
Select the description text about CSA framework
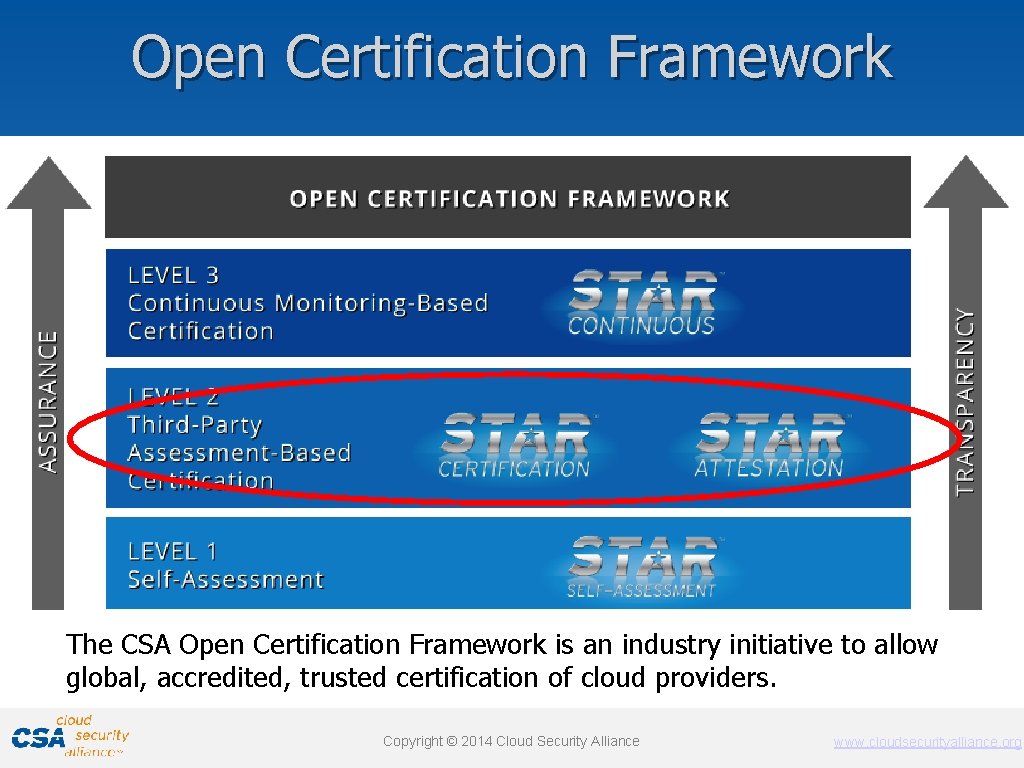tap(500, 660)
